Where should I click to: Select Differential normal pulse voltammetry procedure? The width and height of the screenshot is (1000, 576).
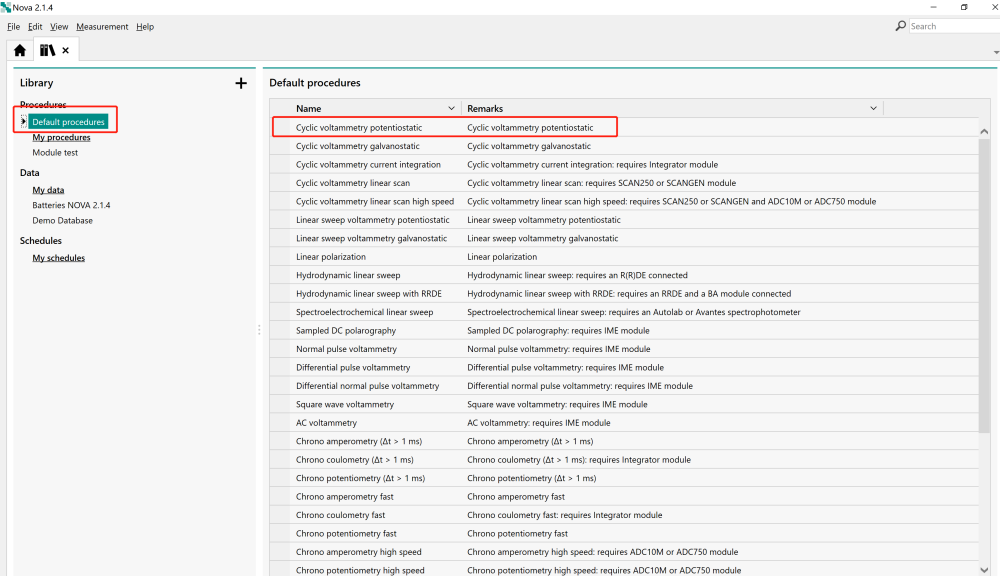point(367,387)
